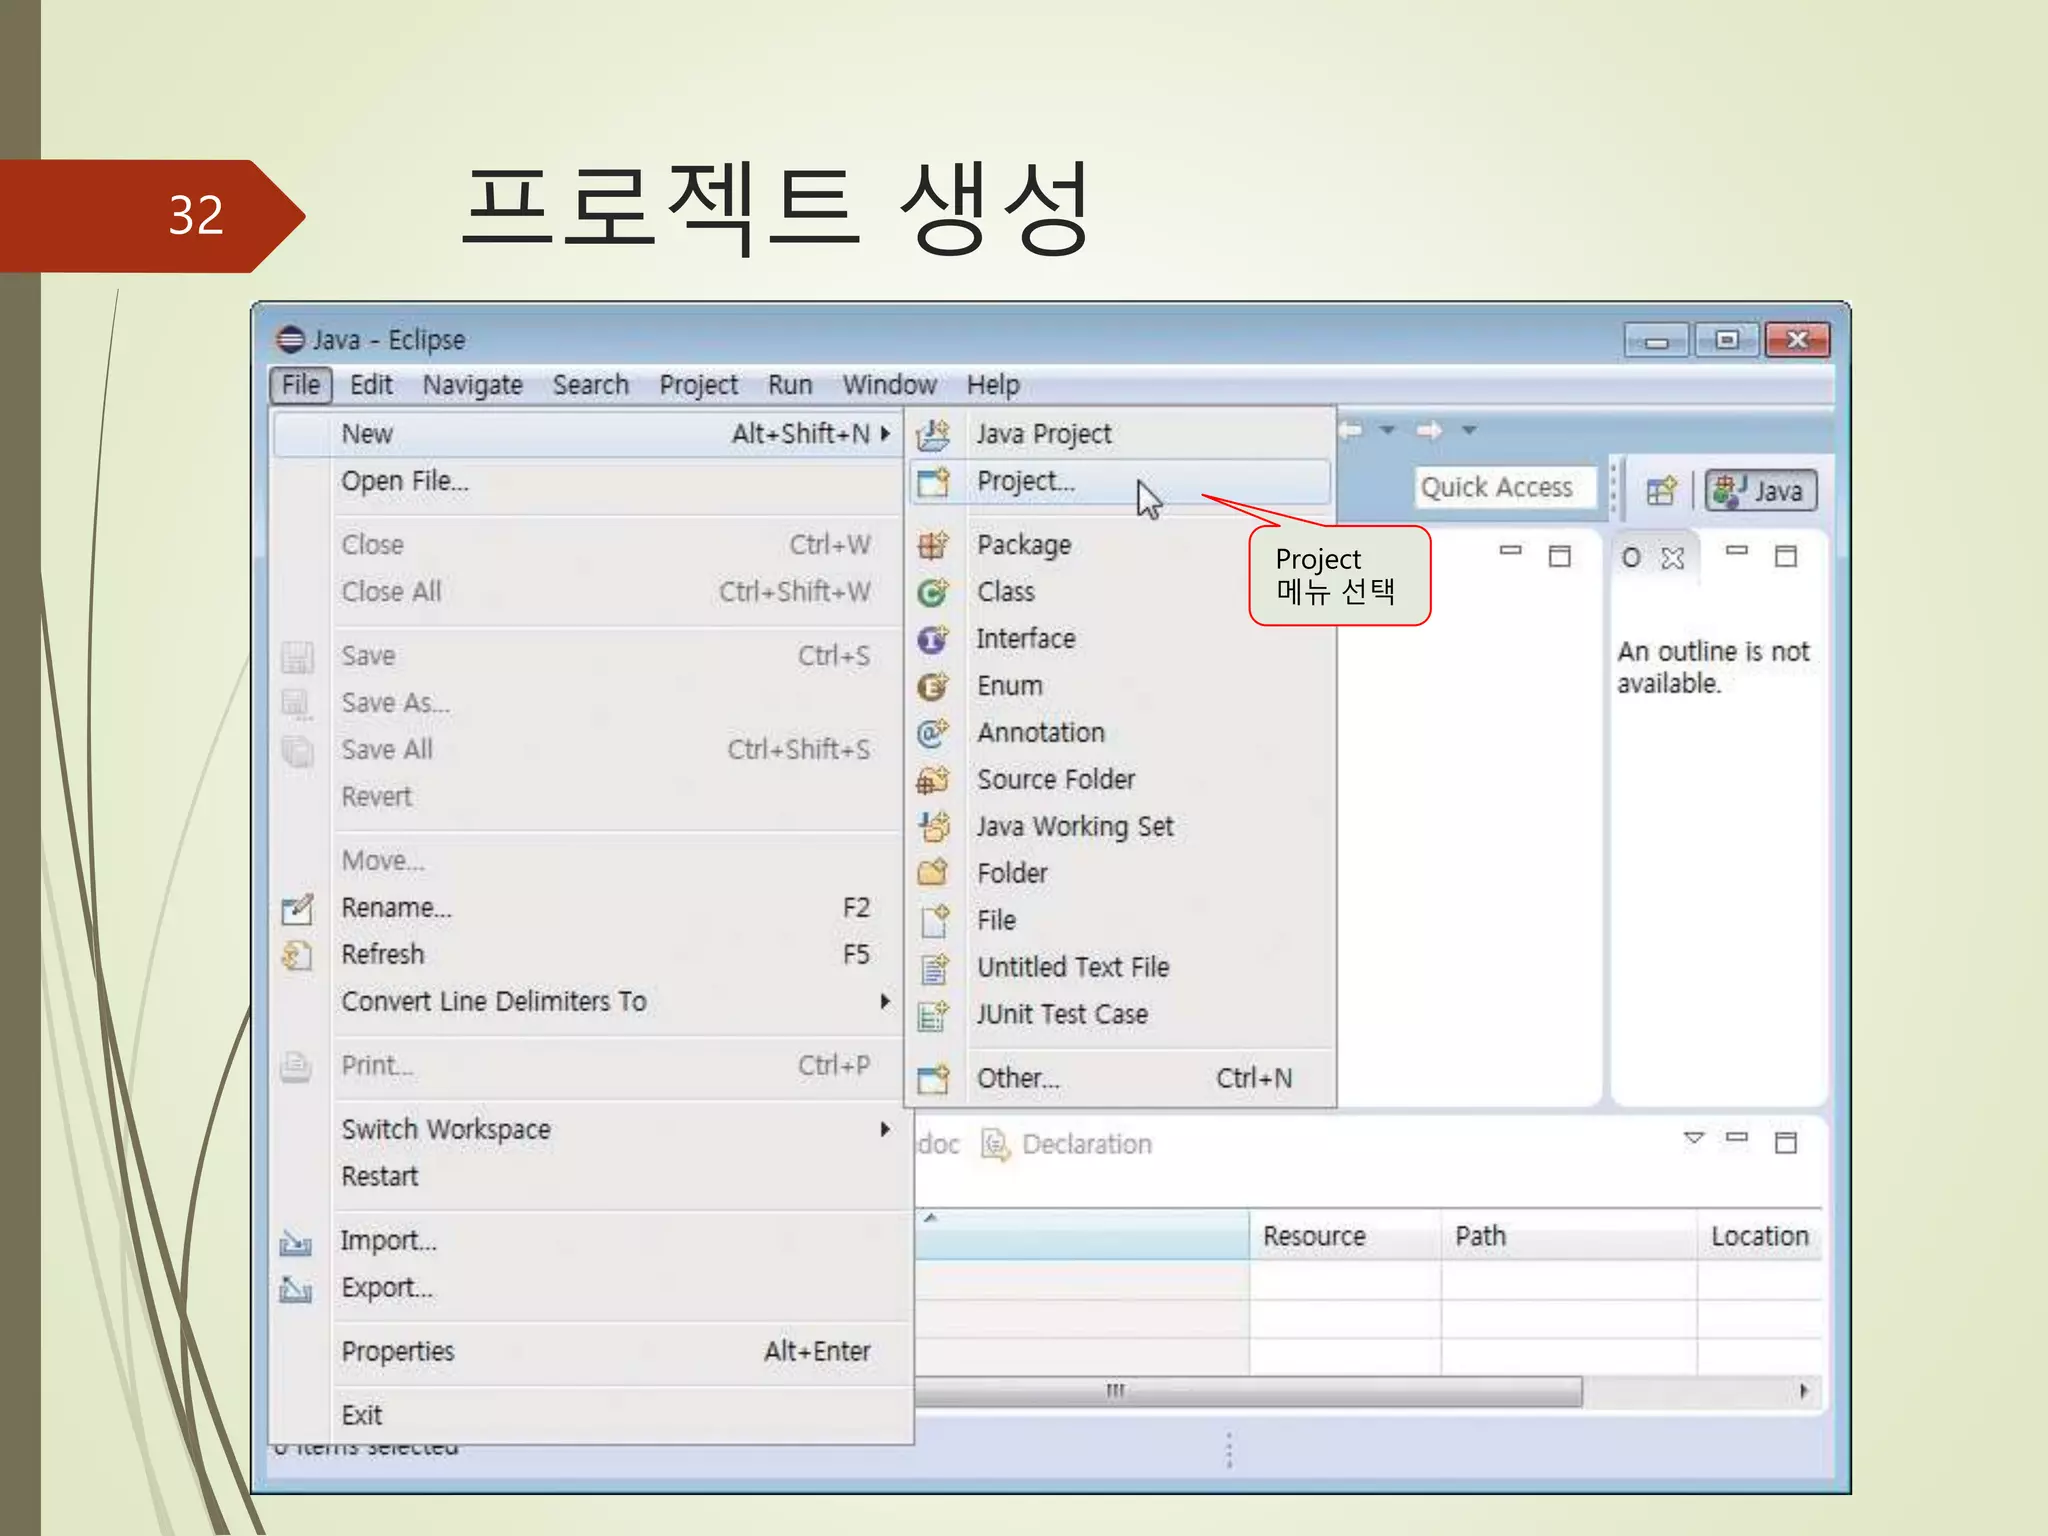Viewport: 2048px width, 1536px height.
Task: Click the Open Perspective icon
Action: (1661, 491)
